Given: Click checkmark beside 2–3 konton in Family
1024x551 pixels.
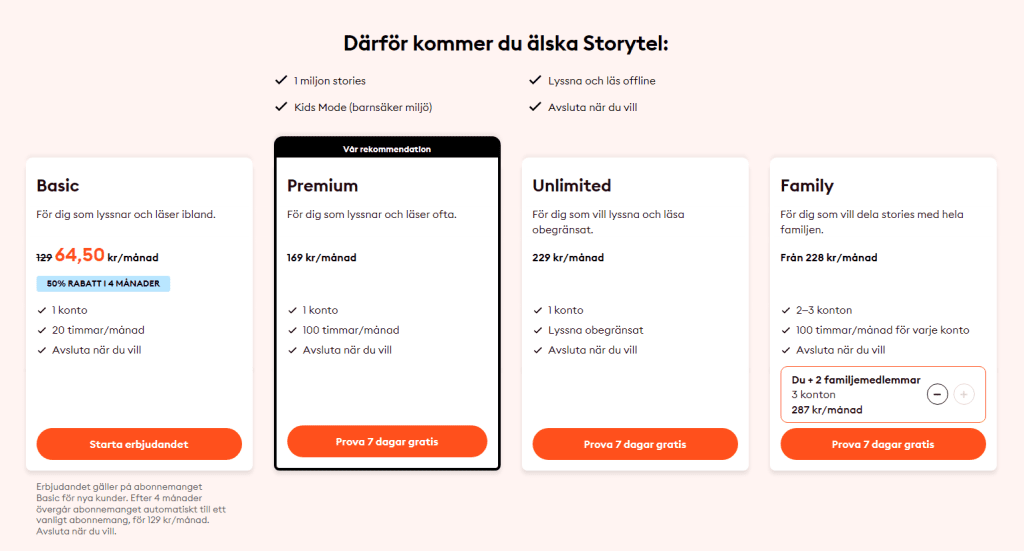Looking at the screenshot, I should (786, 310).
